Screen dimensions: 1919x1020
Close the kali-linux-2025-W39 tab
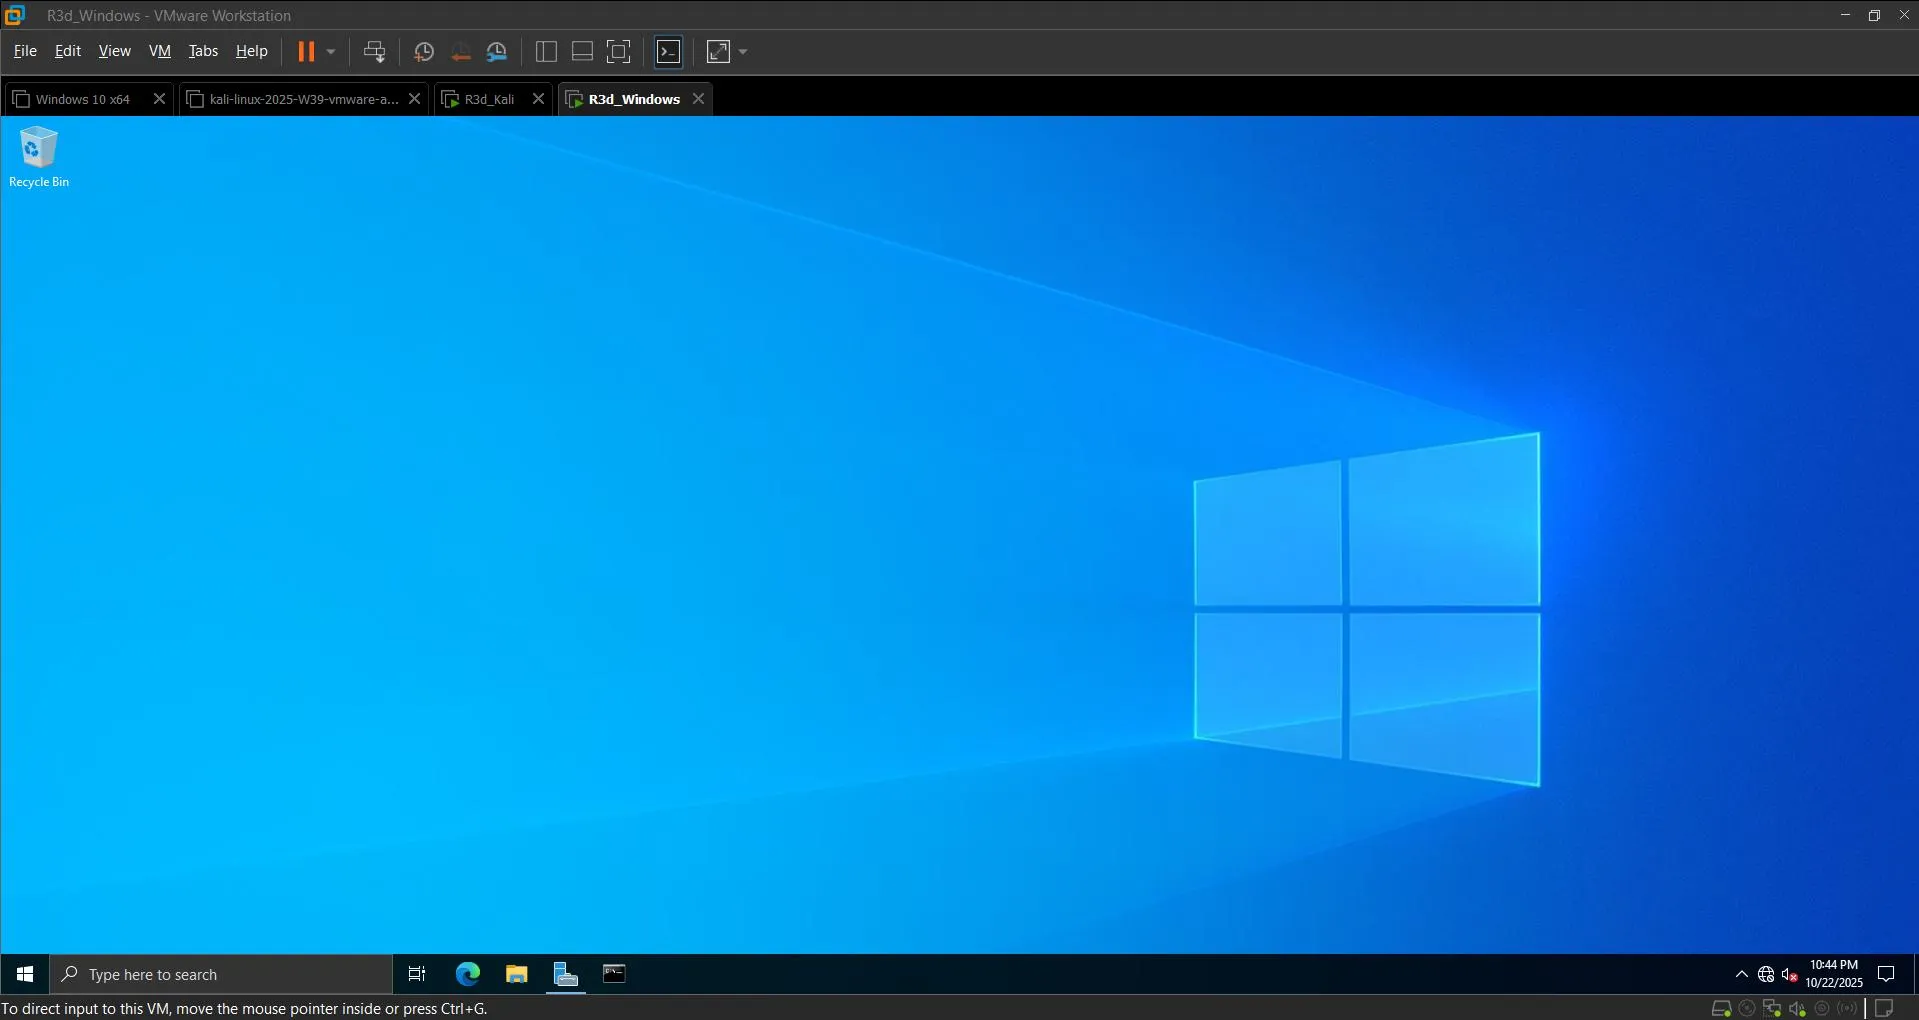tap(415, 99)
